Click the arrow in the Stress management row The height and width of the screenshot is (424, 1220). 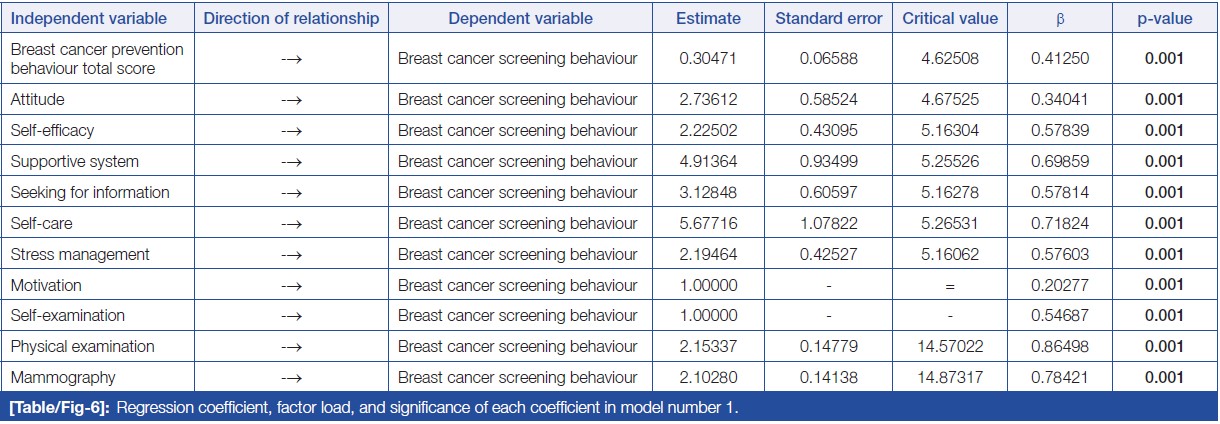[291, 254]
